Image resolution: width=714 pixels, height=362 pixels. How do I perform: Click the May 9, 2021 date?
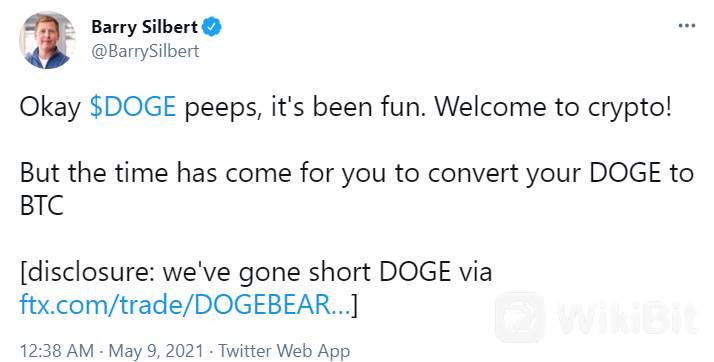156,351
